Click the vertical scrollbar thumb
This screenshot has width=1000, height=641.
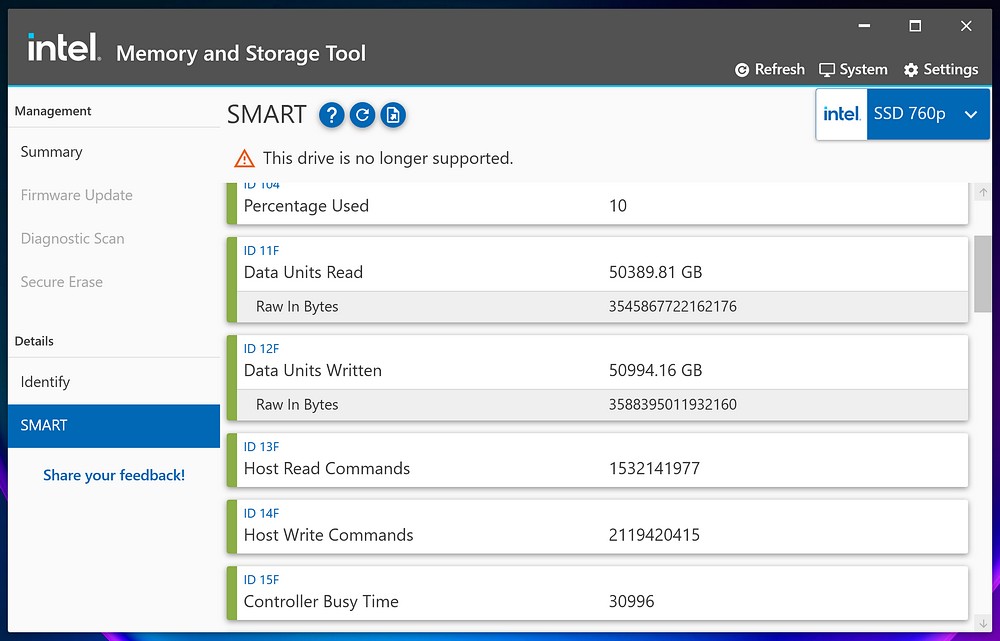click(x=983, y=274)
